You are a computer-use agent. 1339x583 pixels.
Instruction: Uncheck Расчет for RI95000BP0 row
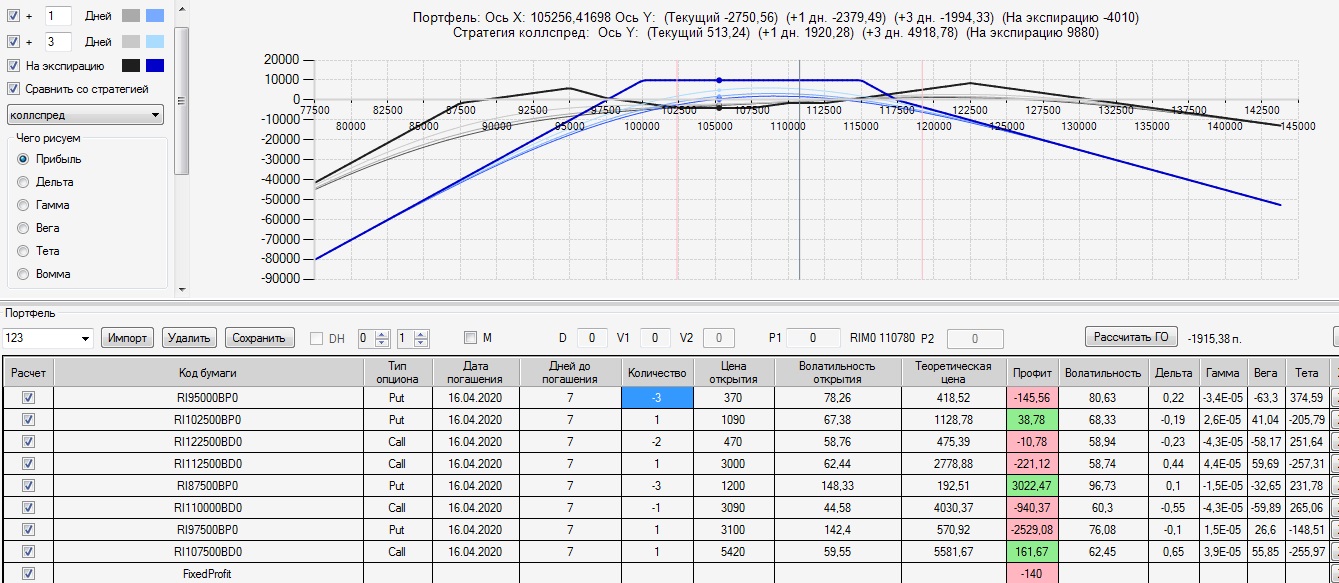[28, 396]
